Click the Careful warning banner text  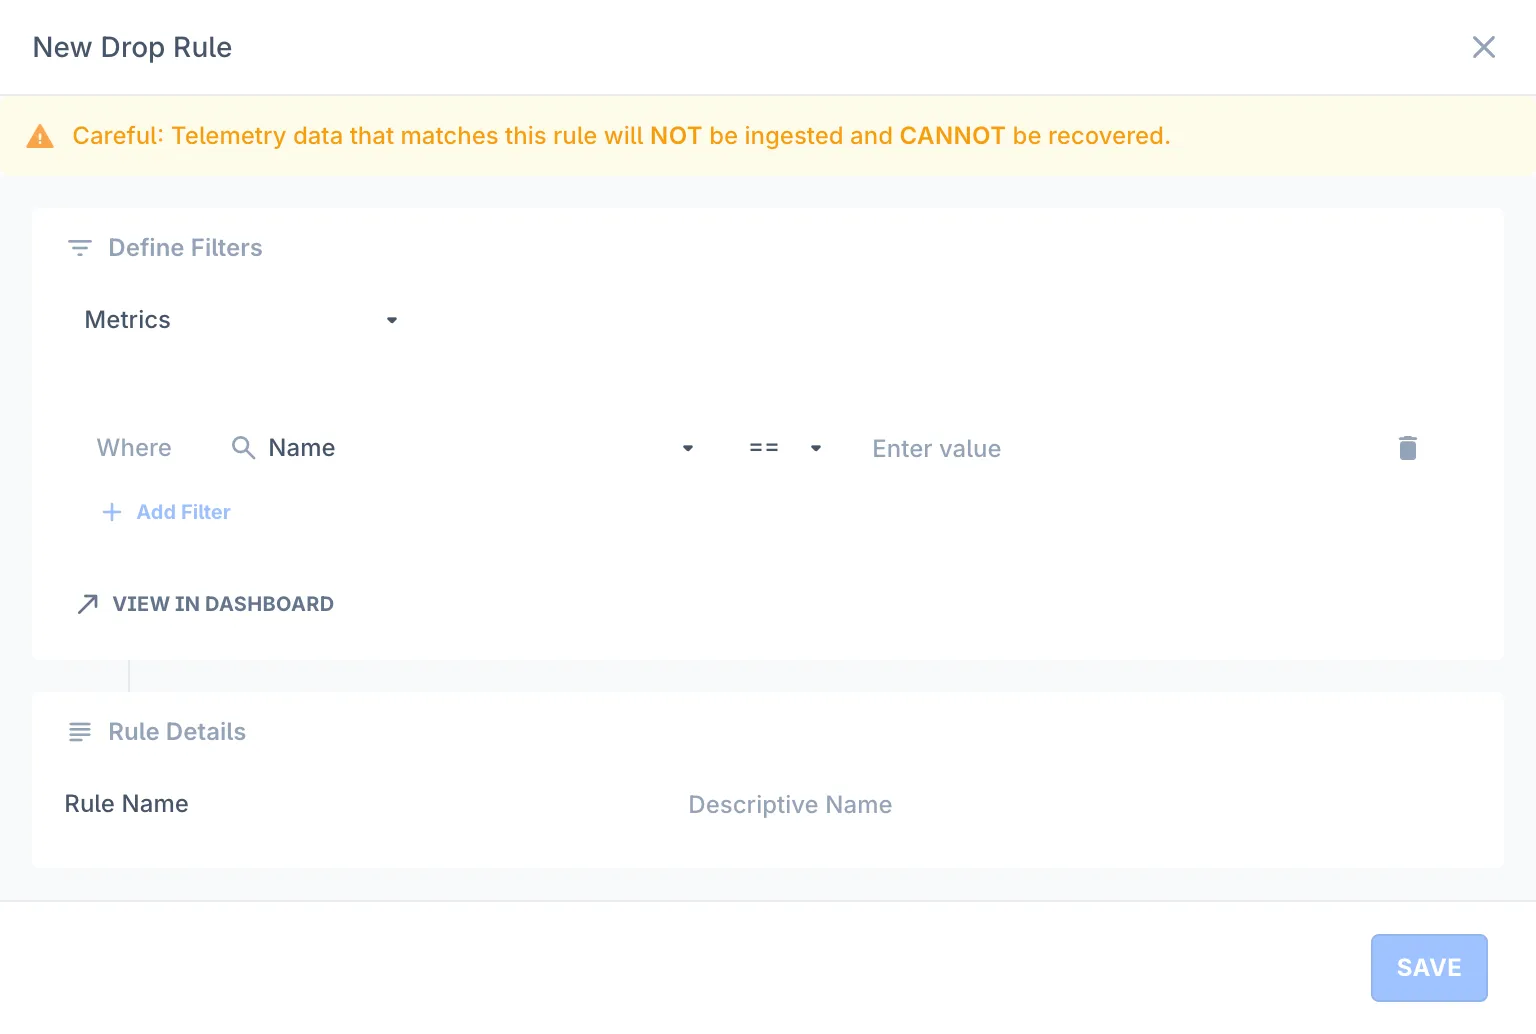(x=621, y=136)
